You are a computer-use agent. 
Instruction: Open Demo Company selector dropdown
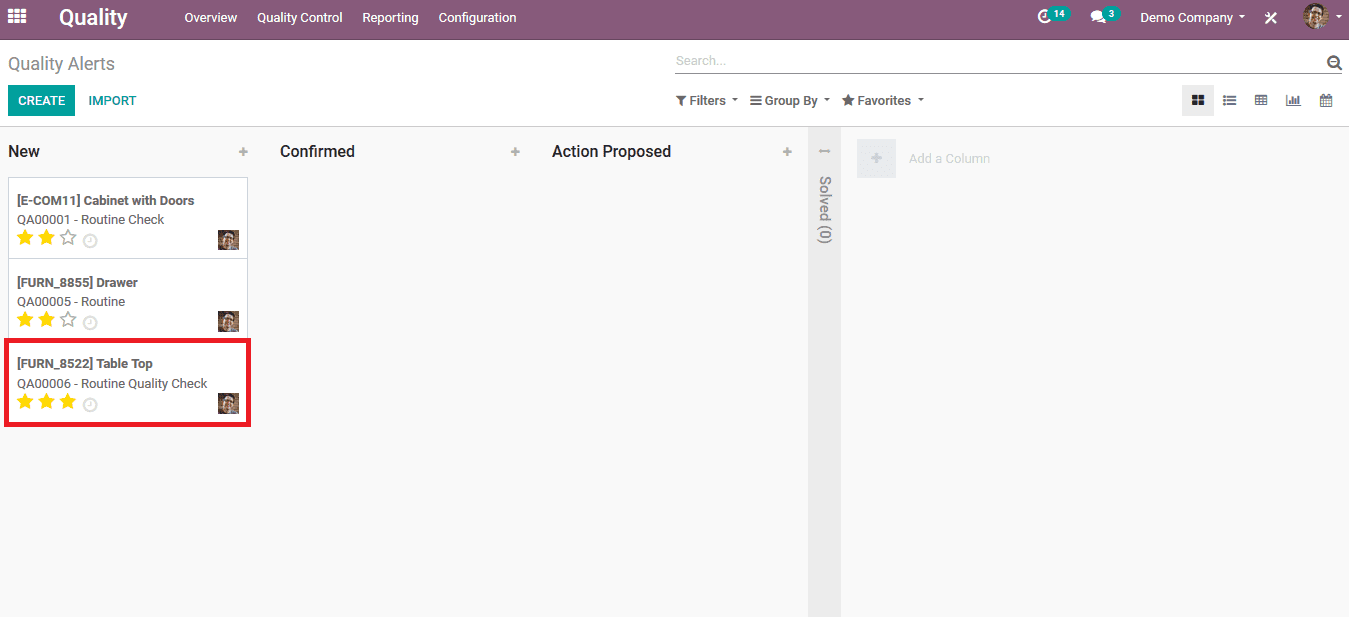[x=1192, y=18]
